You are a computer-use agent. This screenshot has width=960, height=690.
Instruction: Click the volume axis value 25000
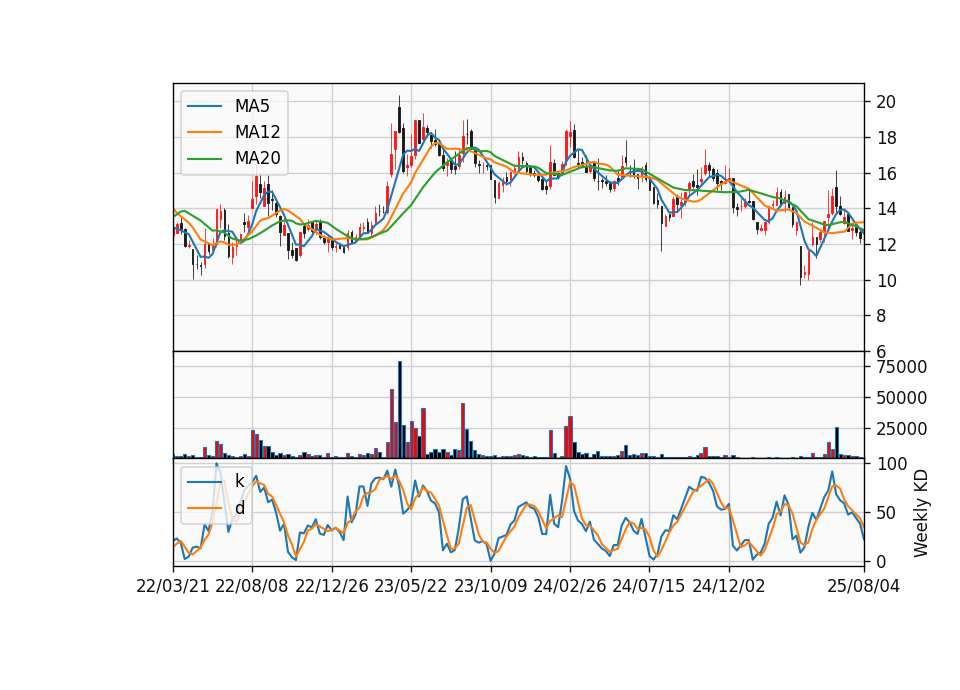click(x=902, y=429)
